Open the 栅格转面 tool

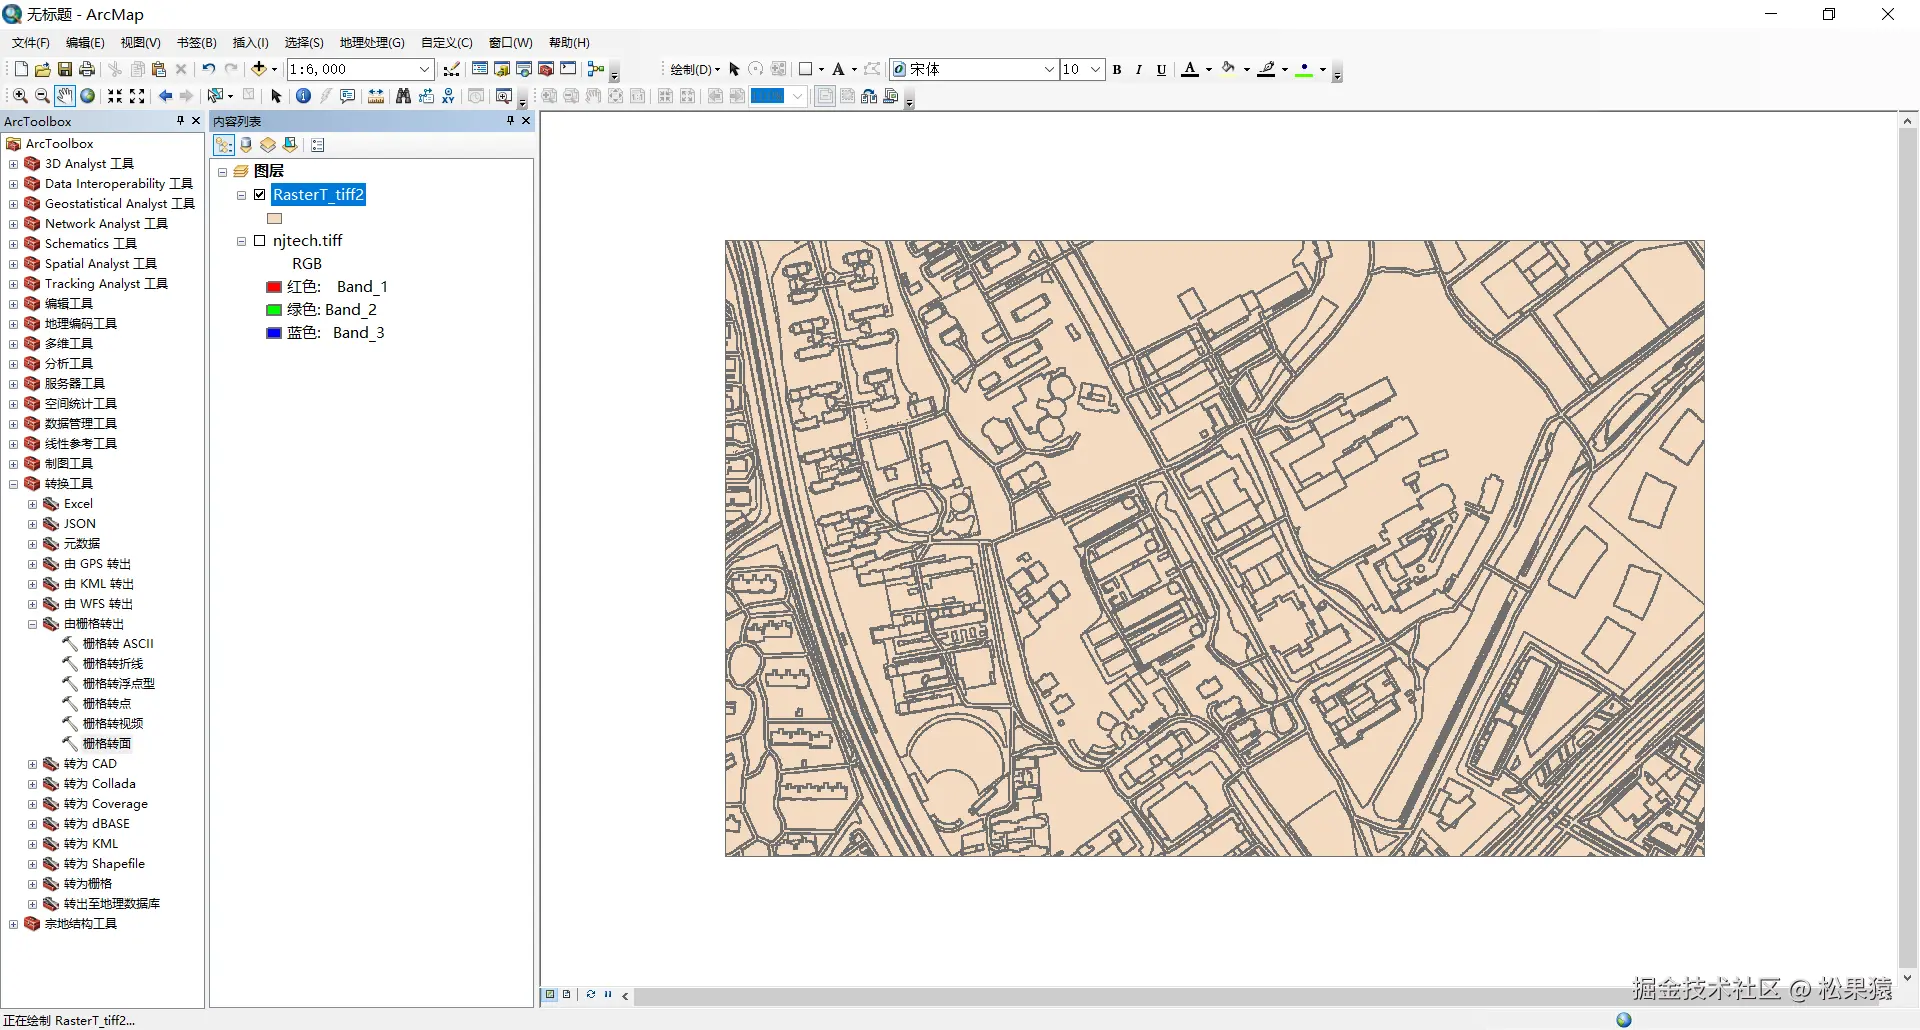(x=106, y=744)
